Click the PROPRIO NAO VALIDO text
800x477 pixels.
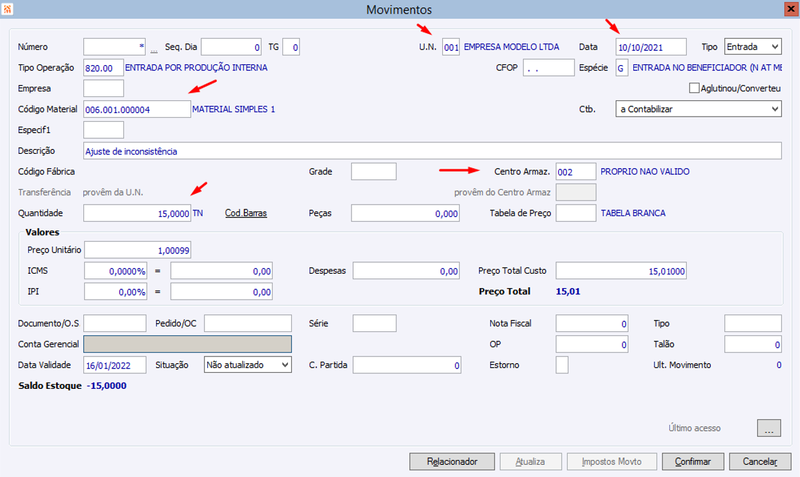pyautogui.click(x=645, y=171)
